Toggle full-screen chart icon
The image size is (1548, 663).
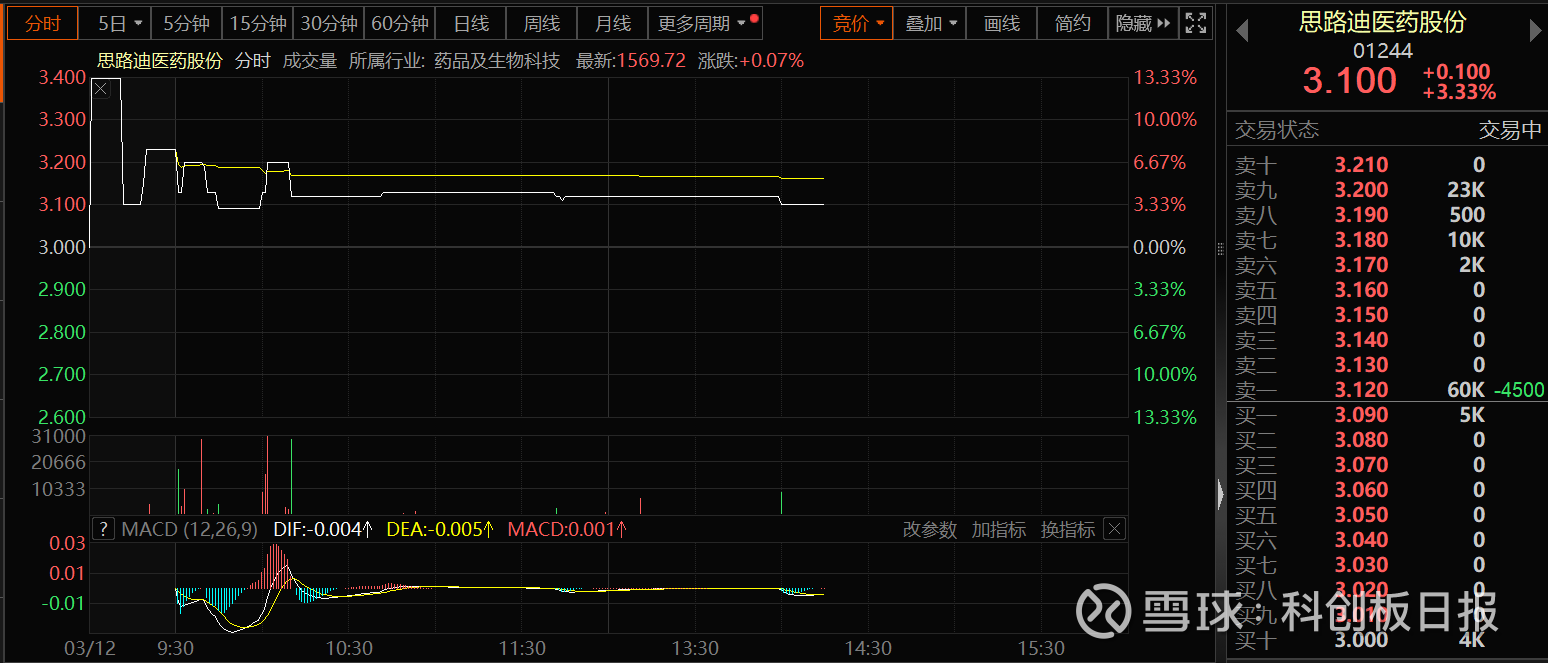pyautogui.click(x=1194, y=23)
